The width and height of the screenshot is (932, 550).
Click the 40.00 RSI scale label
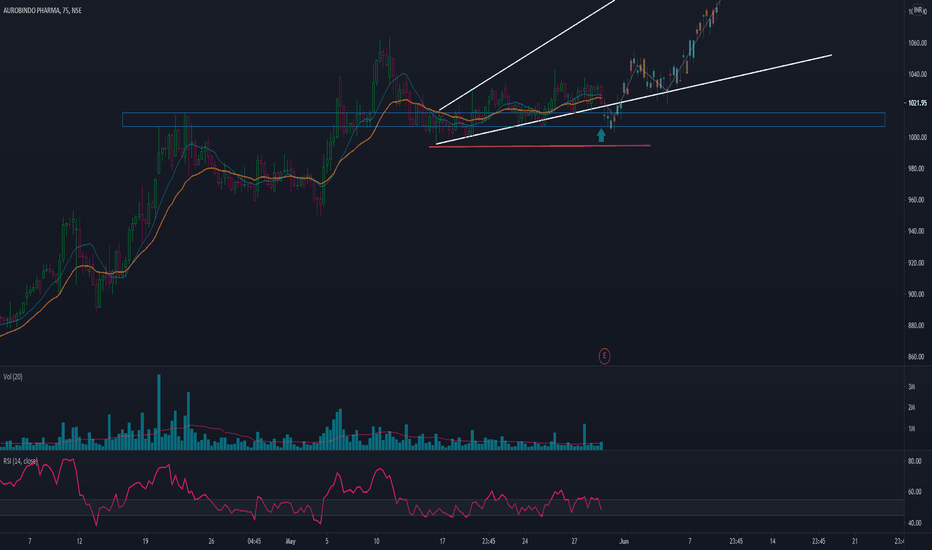(915, 523)
